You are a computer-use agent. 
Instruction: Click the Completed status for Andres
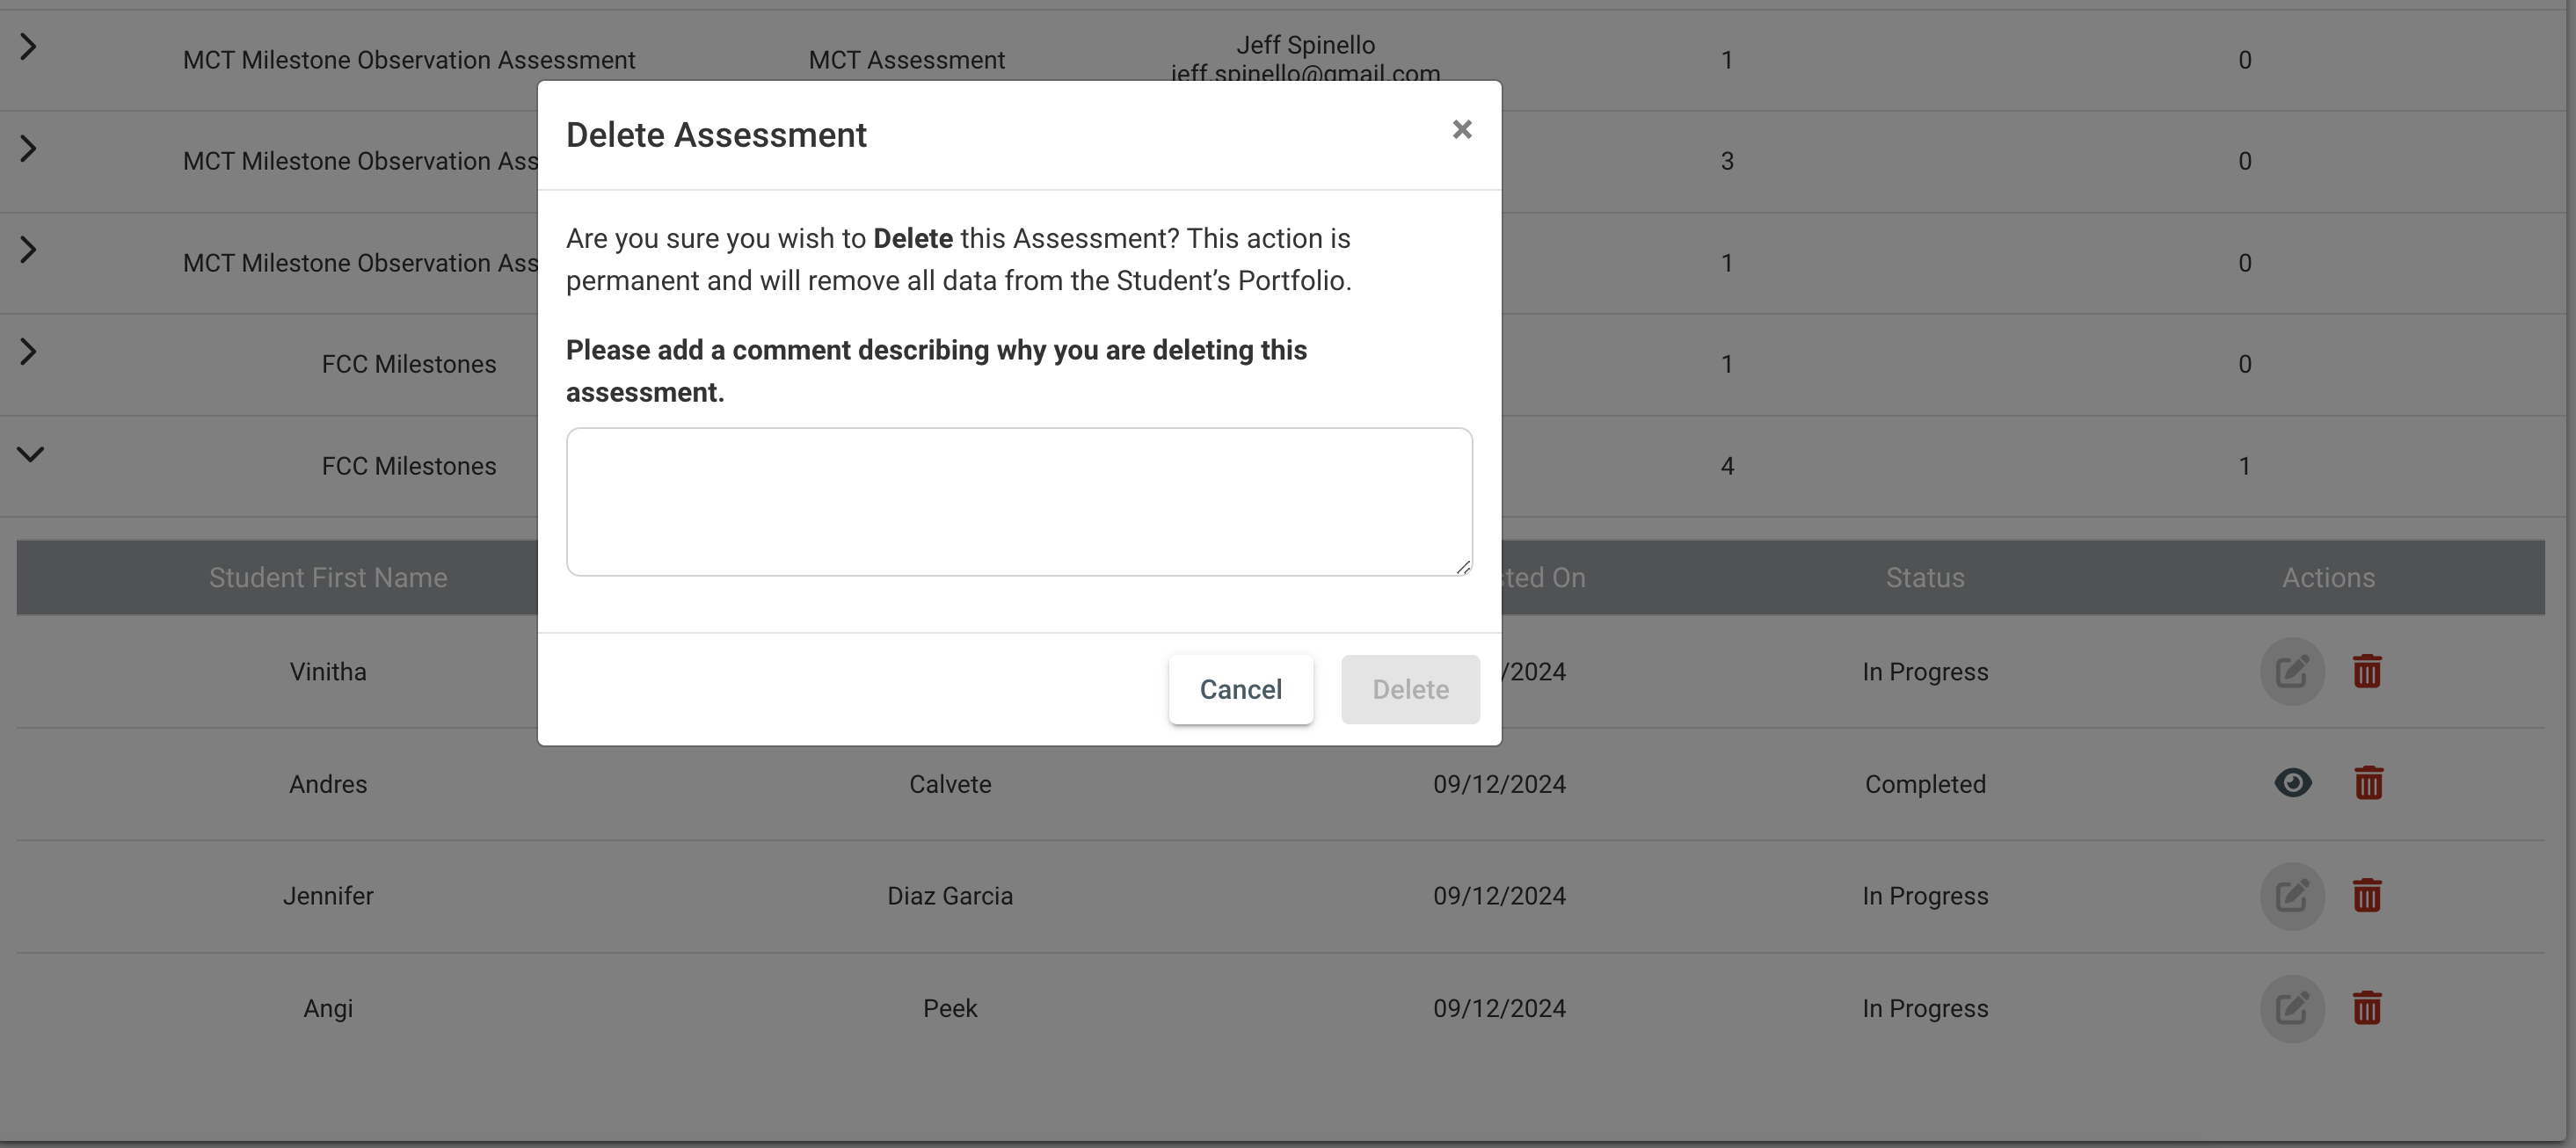pos(1925,784)
